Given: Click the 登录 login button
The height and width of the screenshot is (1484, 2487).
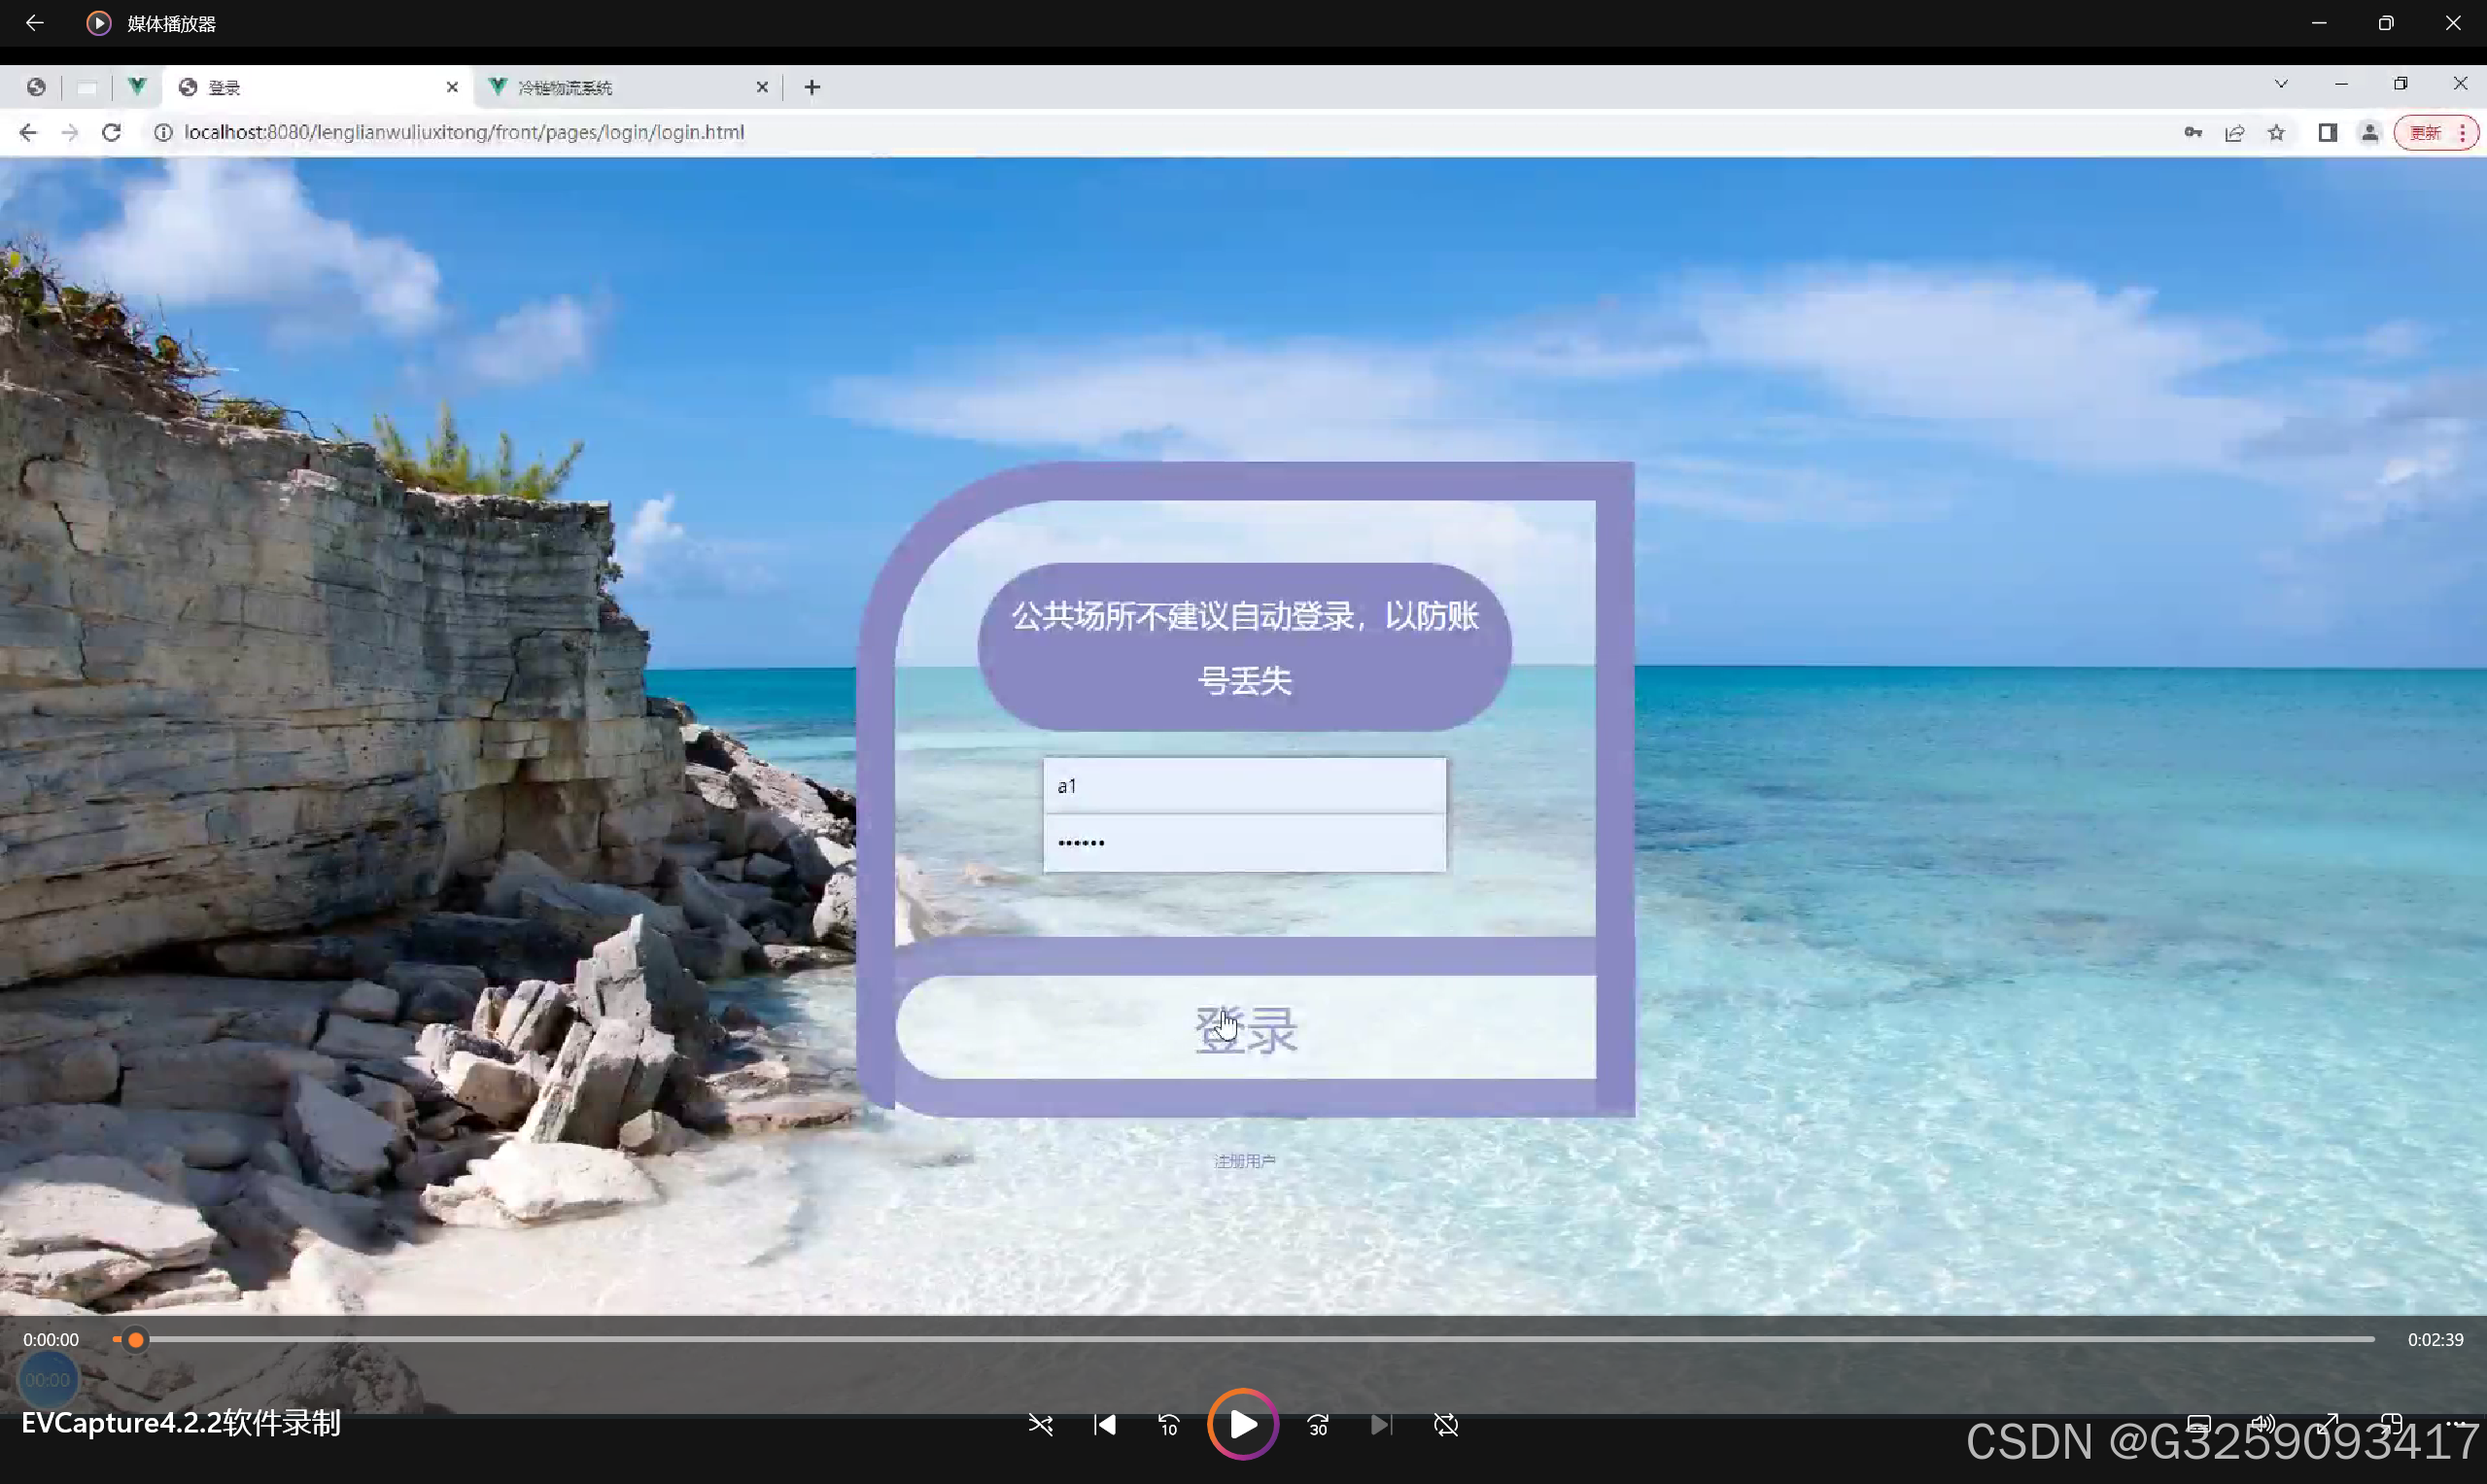Looking at the screenshot, I should pos(1246,1027).
